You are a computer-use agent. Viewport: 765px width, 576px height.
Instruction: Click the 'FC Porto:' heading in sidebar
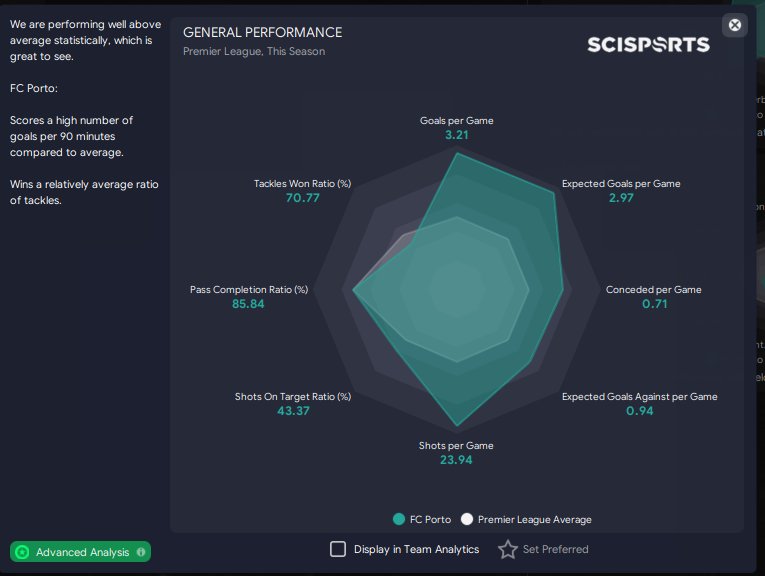pyautogui.click(x=34, y=88)
